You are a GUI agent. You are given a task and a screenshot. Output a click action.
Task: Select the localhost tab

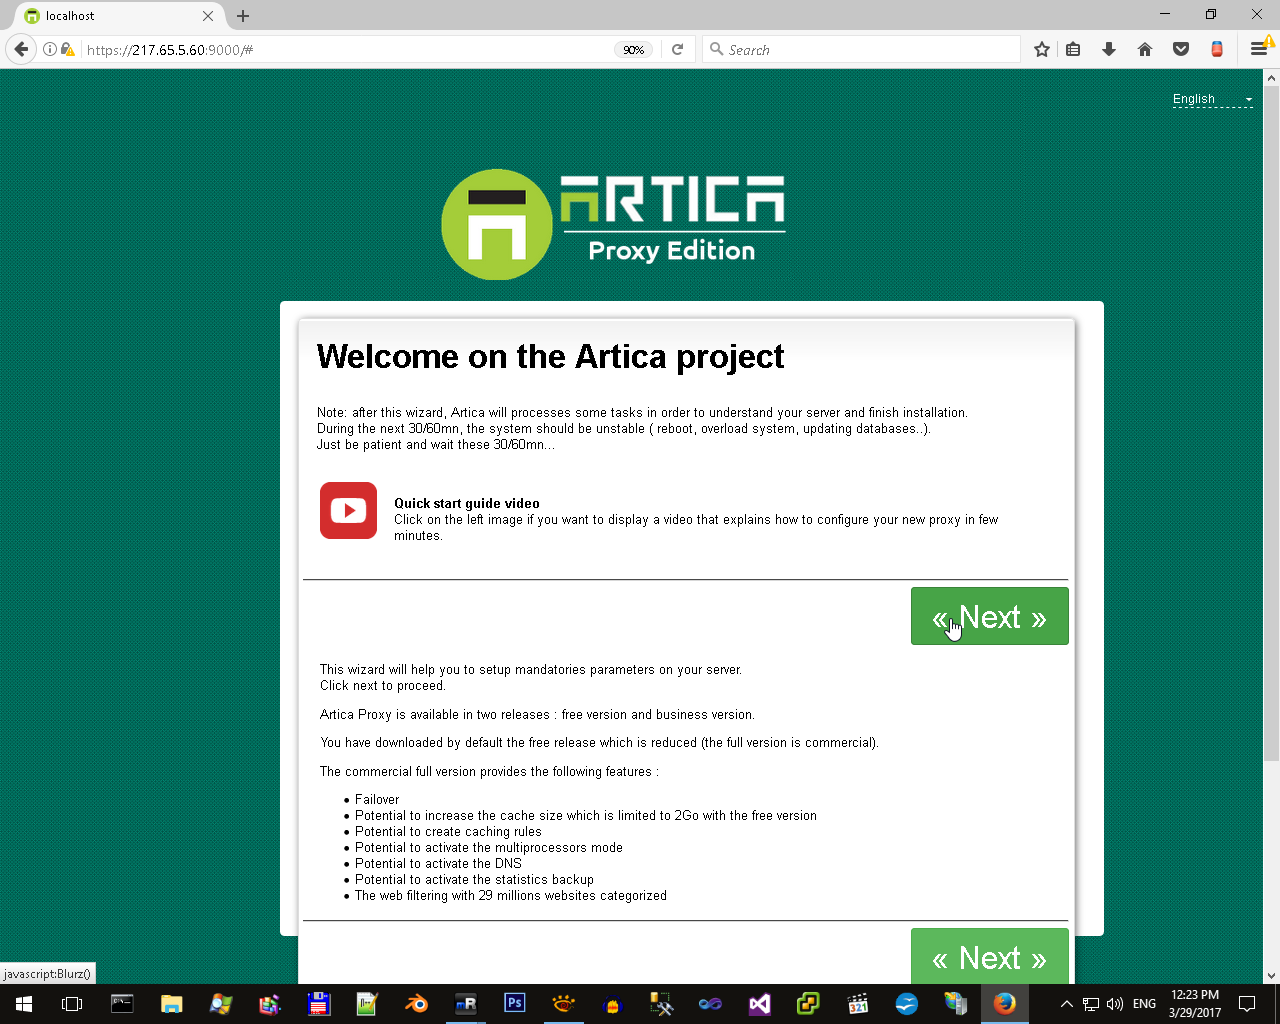point(120,16)
